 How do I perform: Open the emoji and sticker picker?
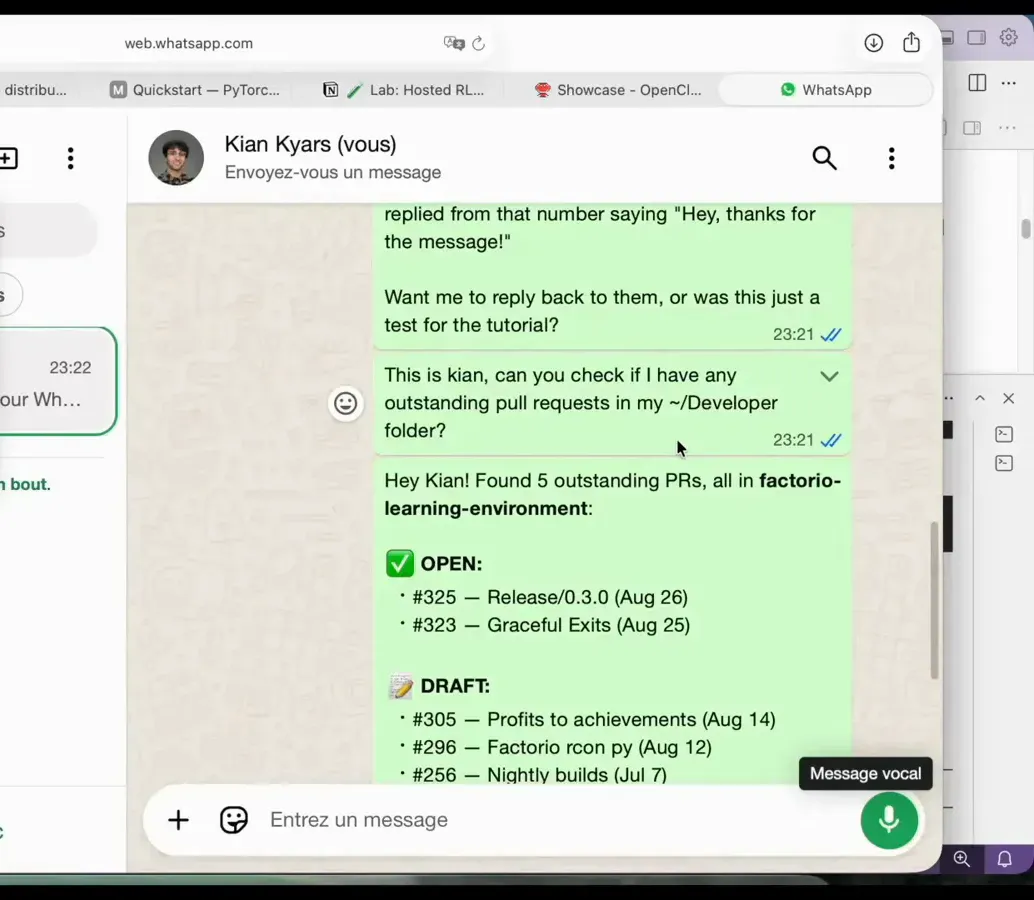[233, 820]
